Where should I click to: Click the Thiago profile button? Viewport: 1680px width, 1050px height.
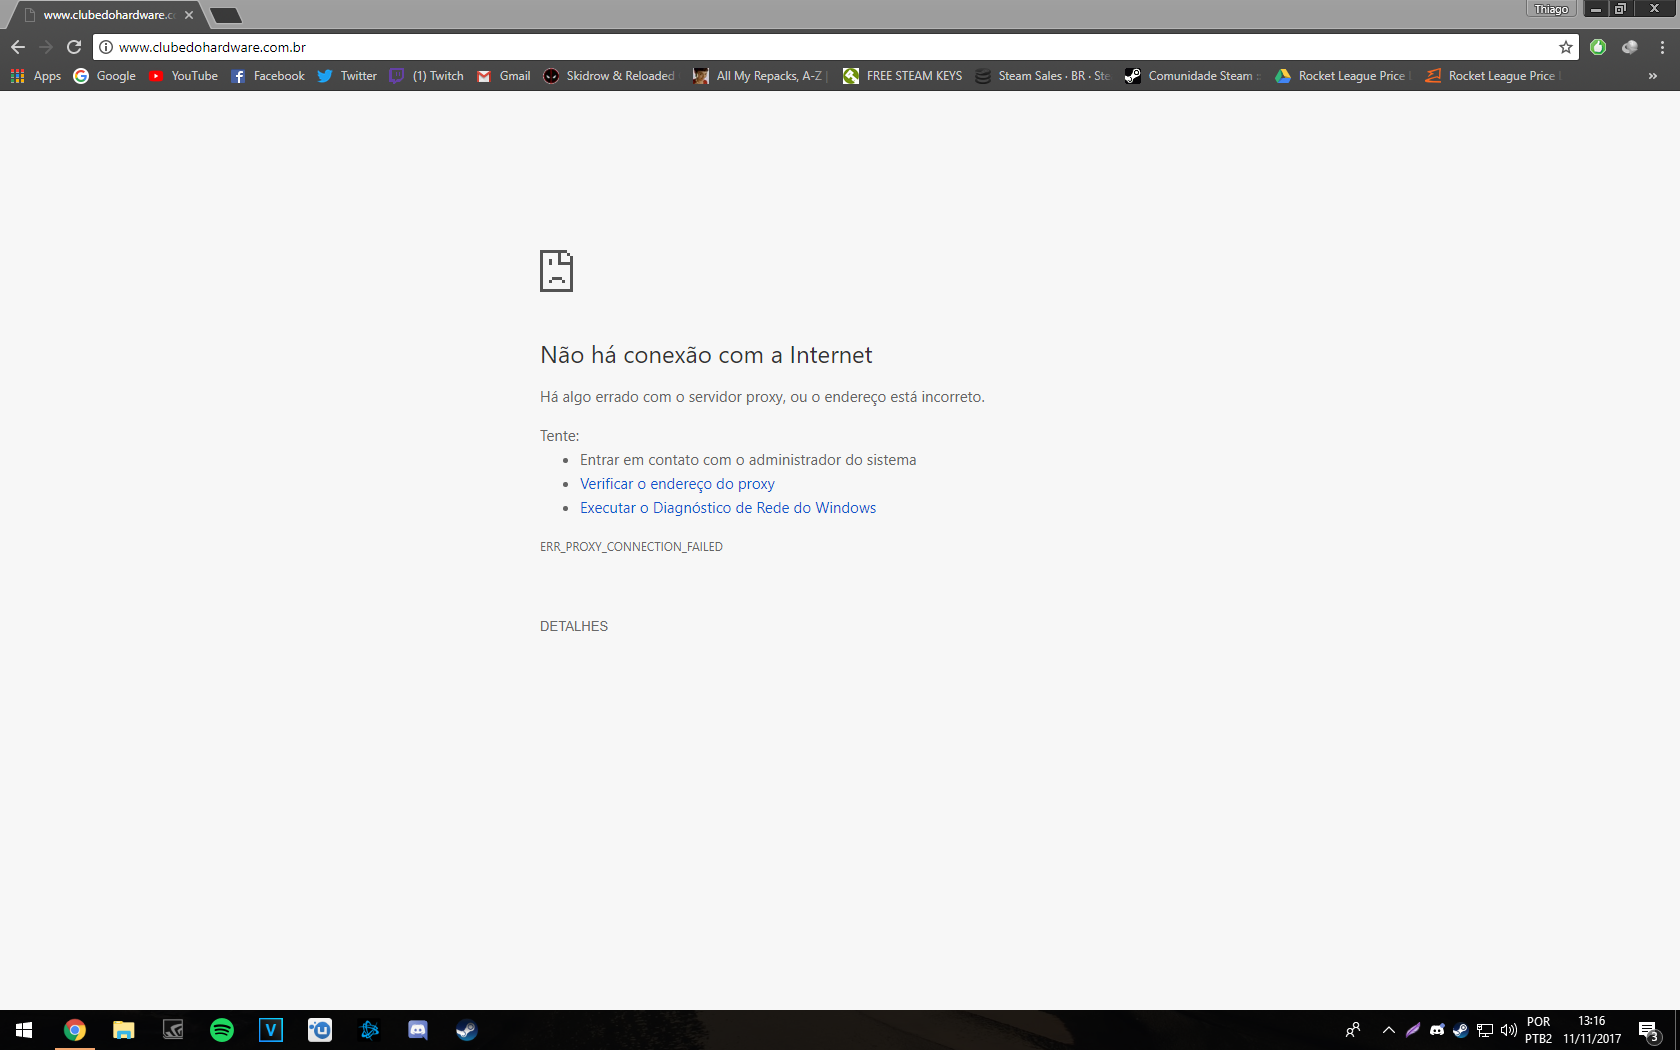tap(1551, 9)
